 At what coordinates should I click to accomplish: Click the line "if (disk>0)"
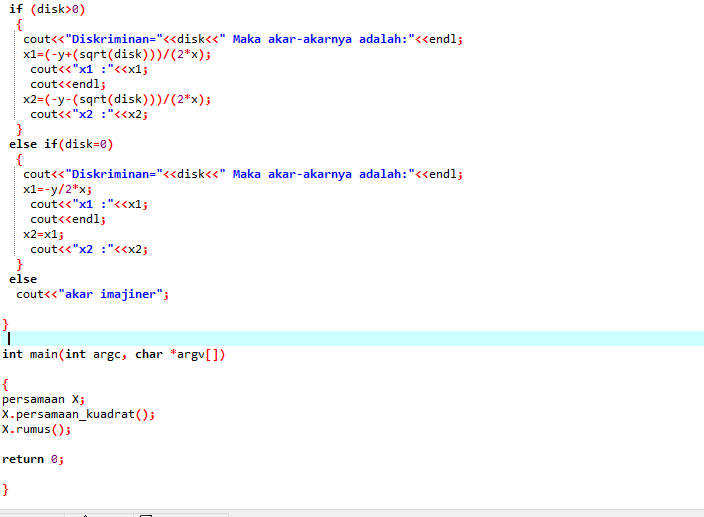point(47,9)
